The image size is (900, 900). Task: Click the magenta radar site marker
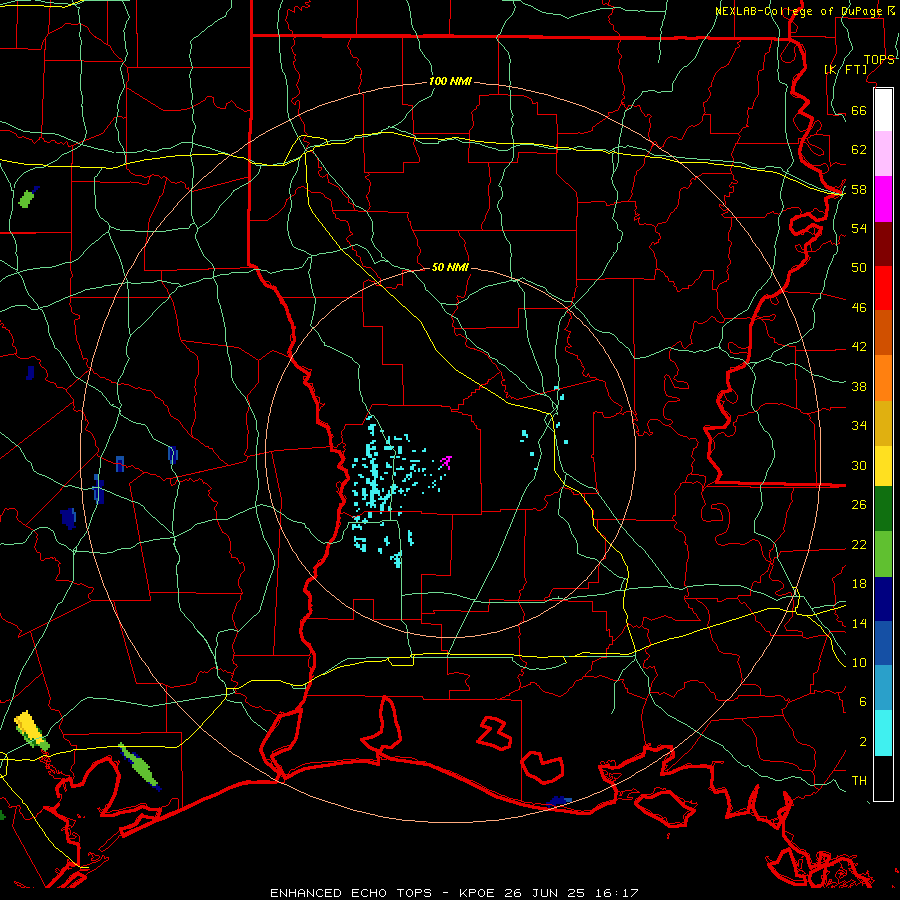pyautogui.click(x=446, y=462)
